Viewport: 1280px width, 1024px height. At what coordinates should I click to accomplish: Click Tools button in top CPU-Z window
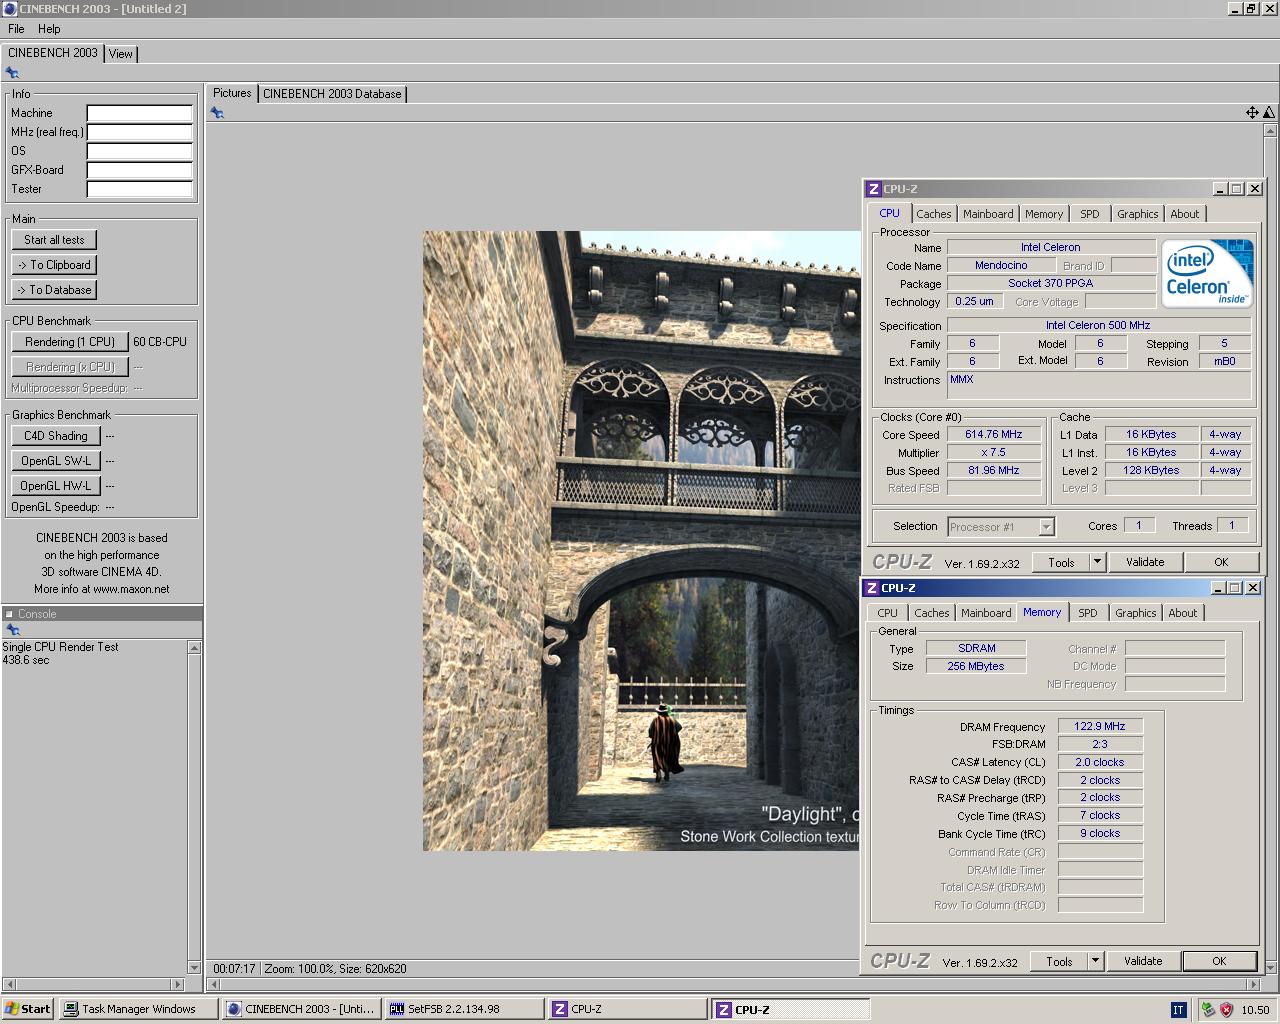[1061, 562]
